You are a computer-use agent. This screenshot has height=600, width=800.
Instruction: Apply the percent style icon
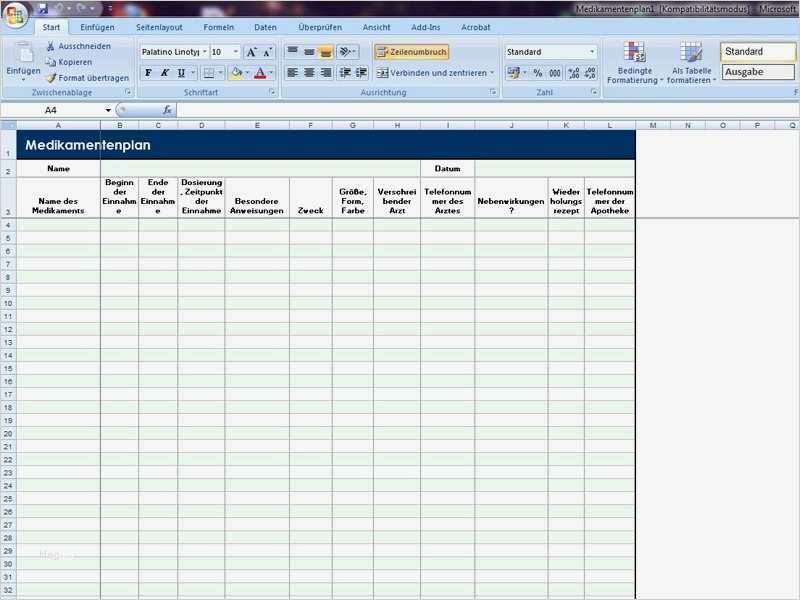(537, 73)
